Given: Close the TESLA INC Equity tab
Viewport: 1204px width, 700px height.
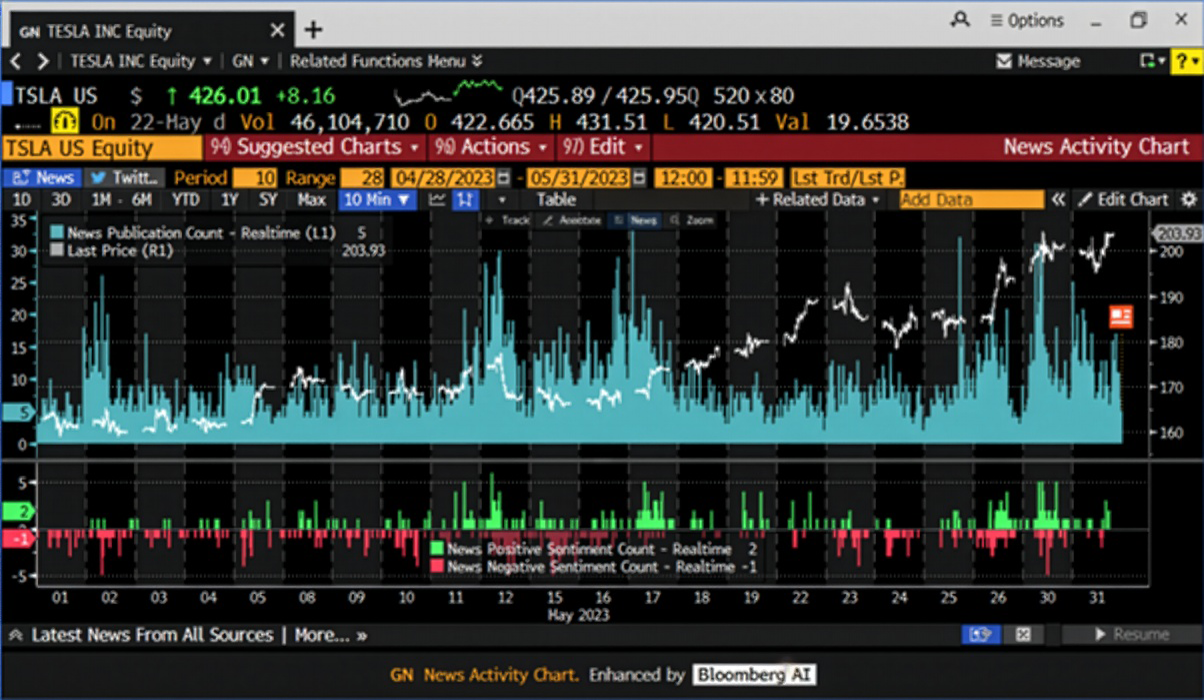Looking at the screenshot, I should coord(278,30).
